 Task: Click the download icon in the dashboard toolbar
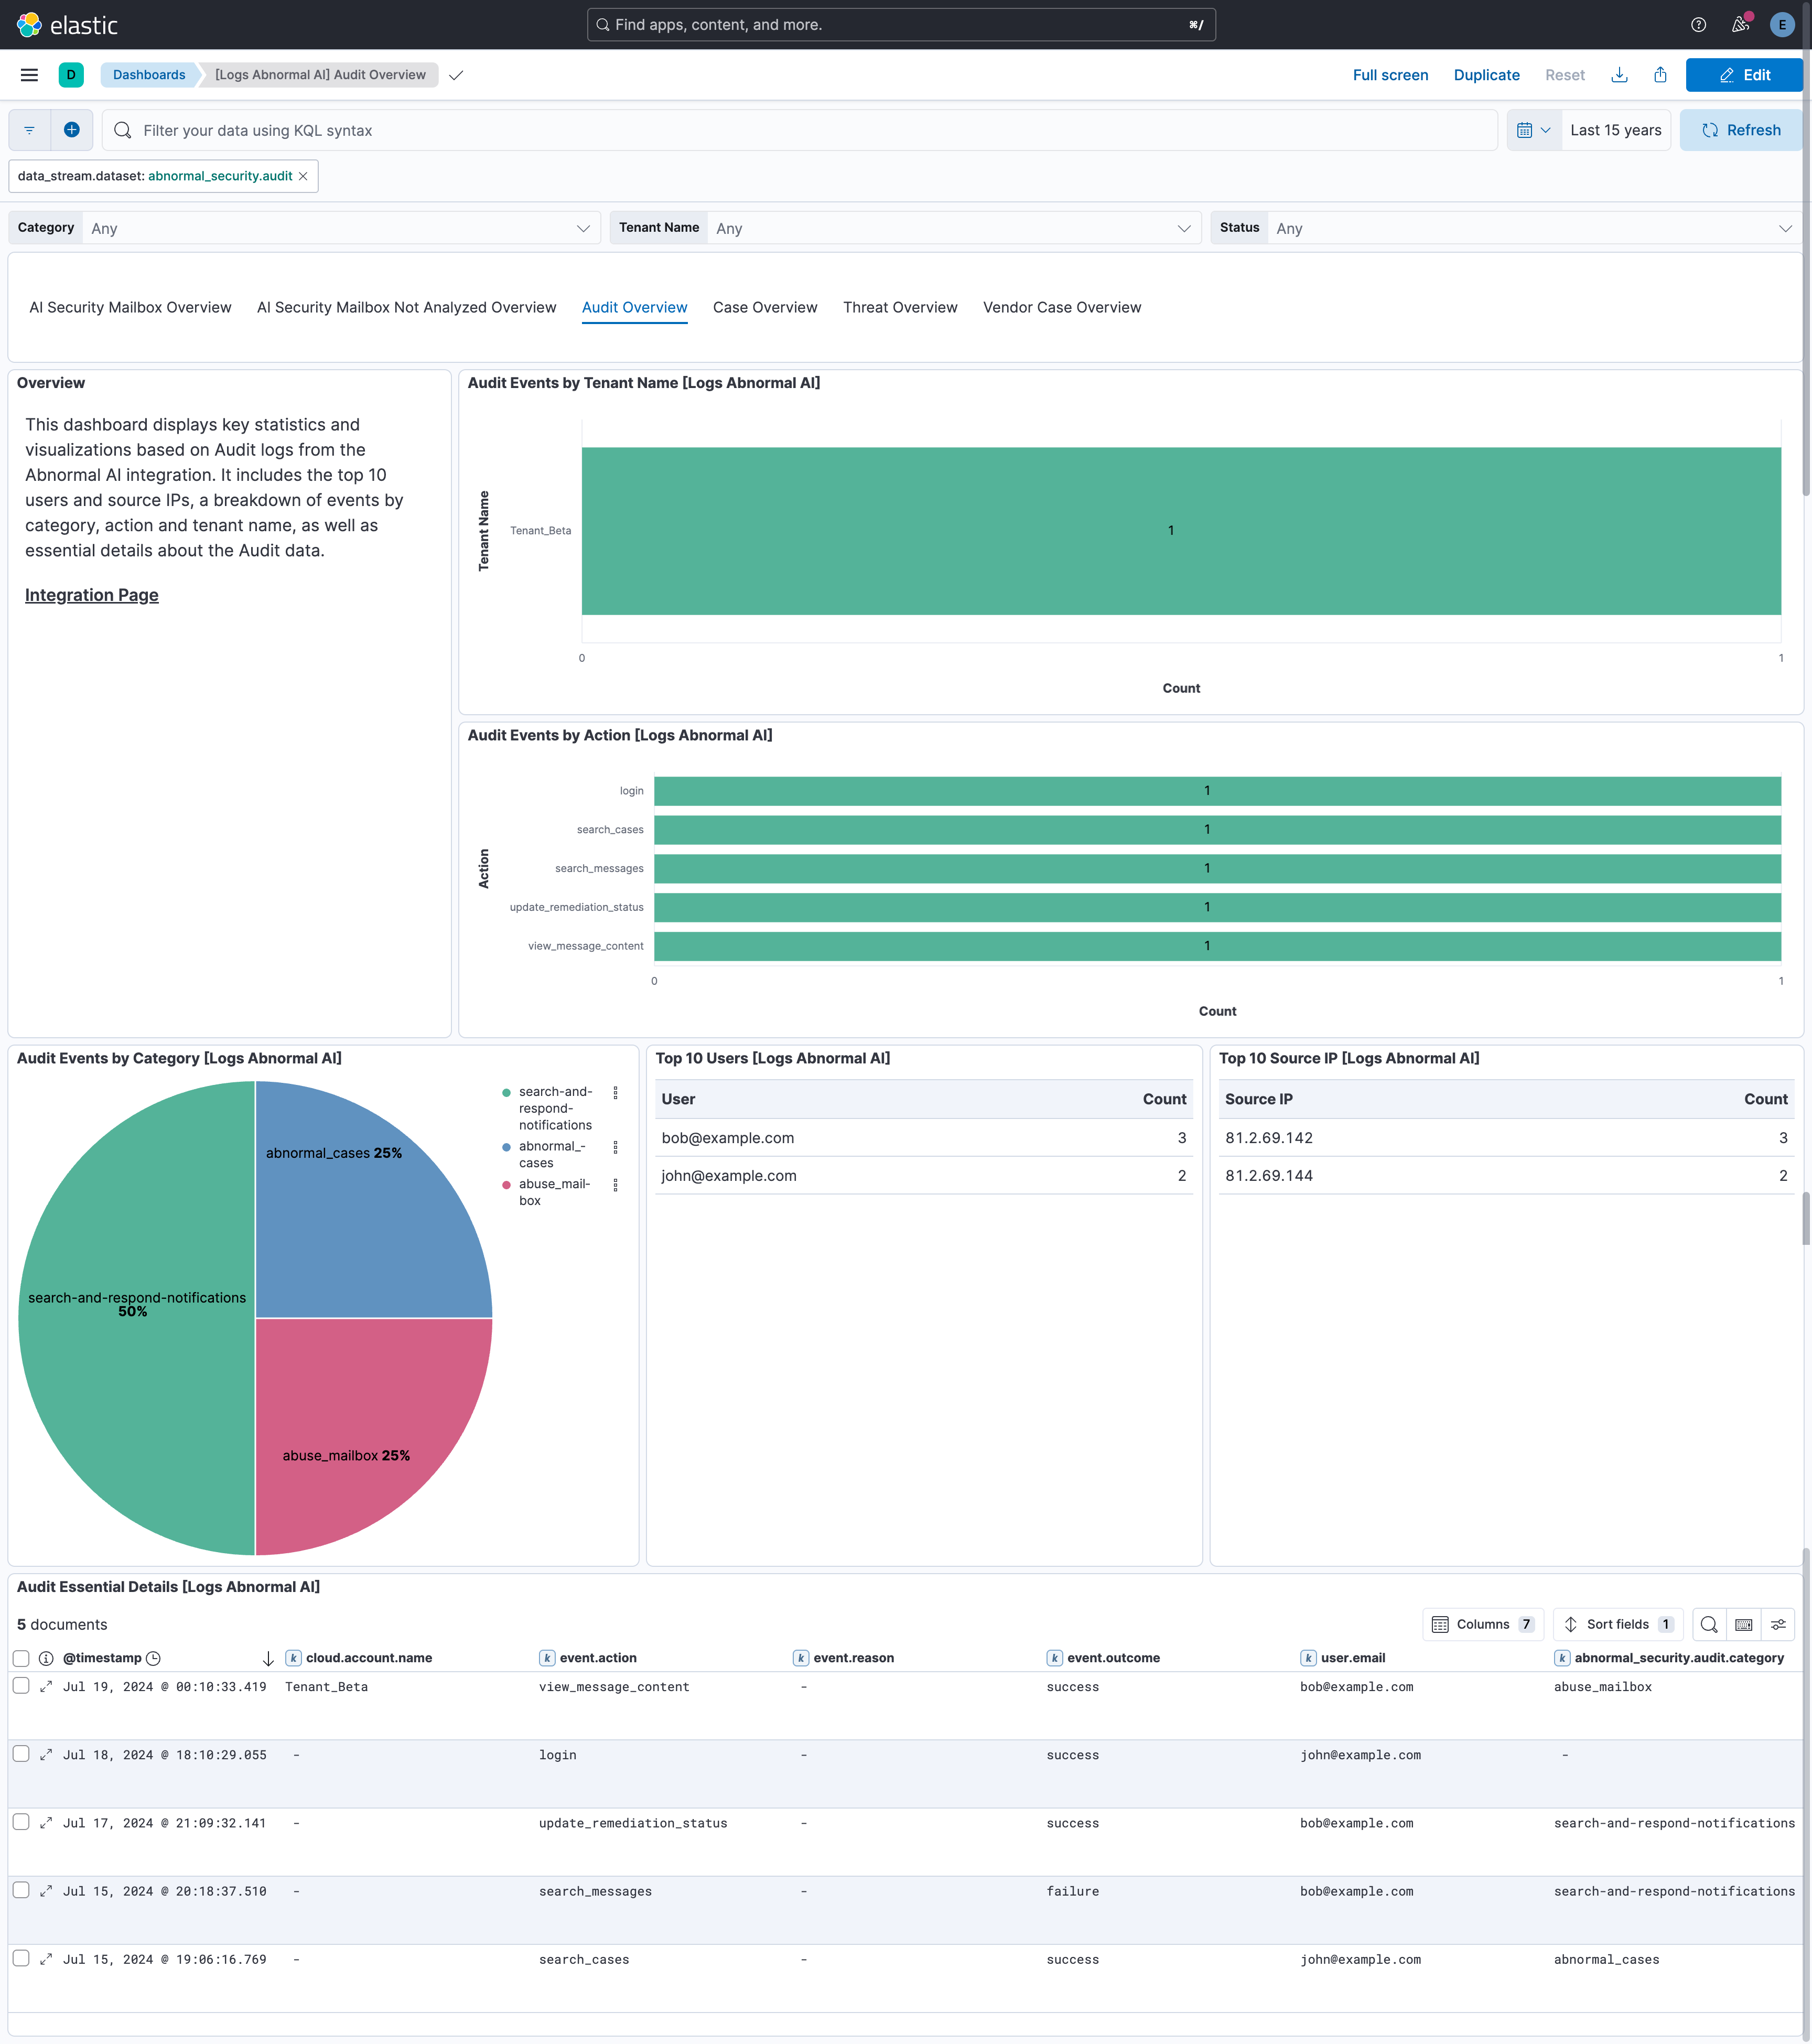pos(1620,74)
